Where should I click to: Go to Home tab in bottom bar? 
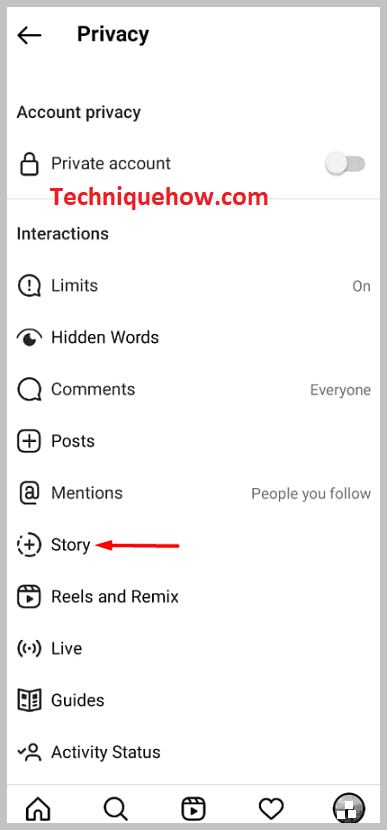point(38,808)
